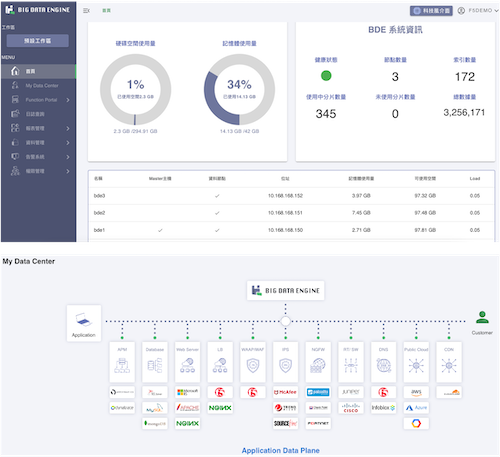Viewport: 500px width, 457px height.
Task: Click the Master checkmark for bde1
Action: (x=160, y=230)
